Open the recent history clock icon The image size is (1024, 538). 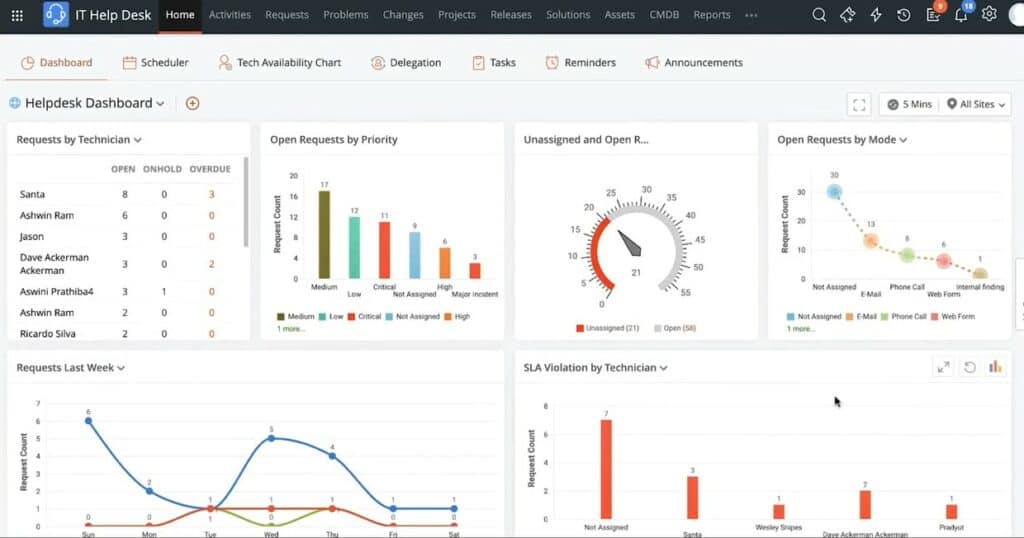point(903,15)
